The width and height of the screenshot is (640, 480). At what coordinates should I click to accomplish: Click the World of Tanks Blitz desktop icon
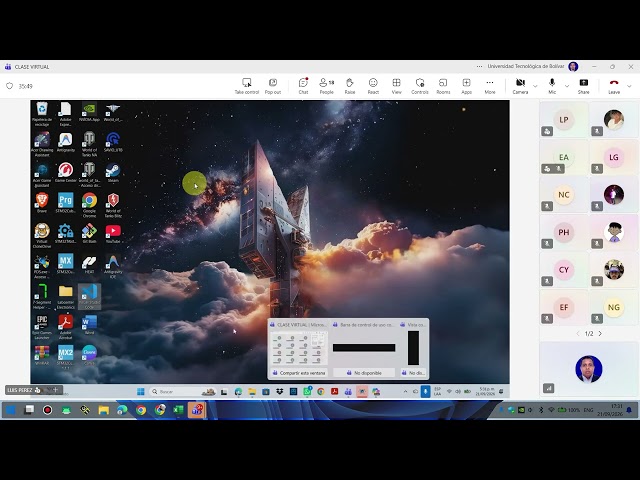[113, 204]
